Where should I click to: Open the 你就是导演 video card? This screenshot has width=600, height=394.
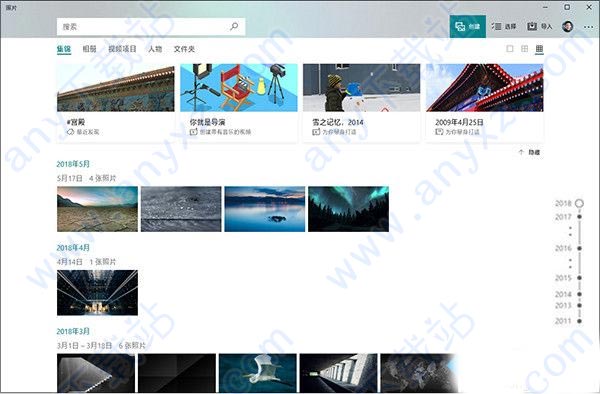[x=239, y=103]
